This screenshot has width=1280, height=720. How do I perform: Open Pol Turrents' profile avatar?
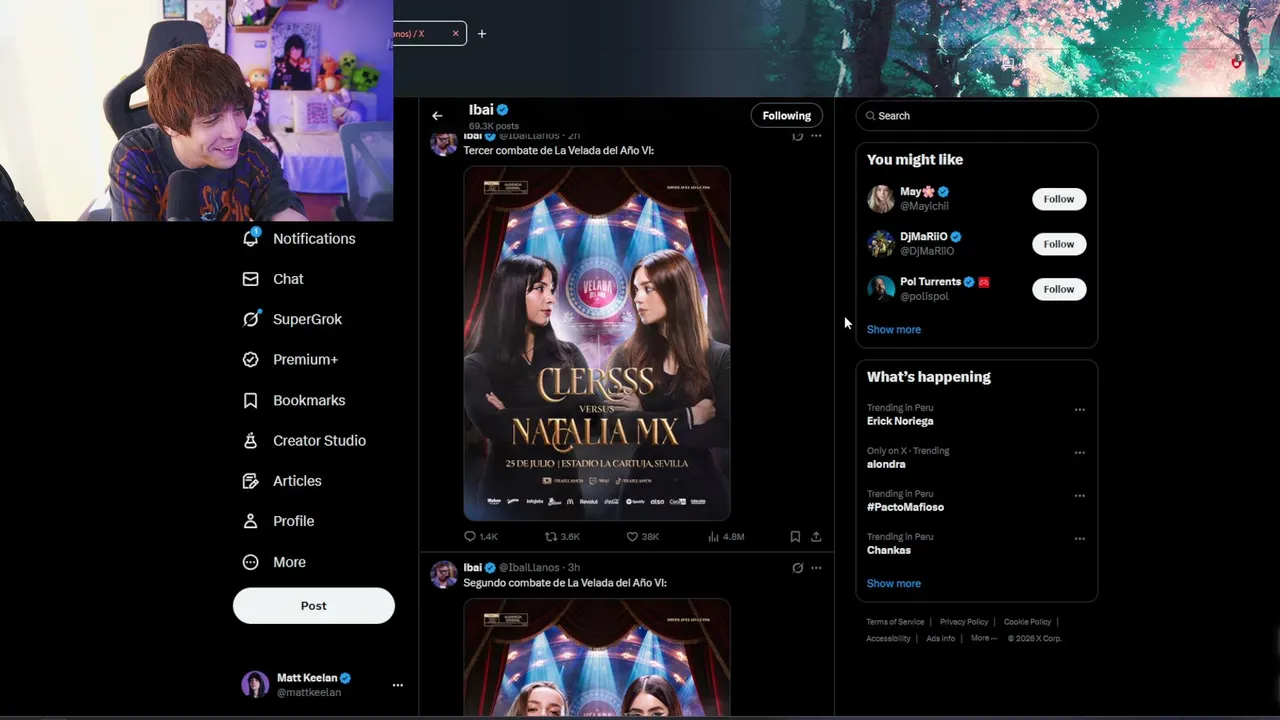(x=881, y=289)
